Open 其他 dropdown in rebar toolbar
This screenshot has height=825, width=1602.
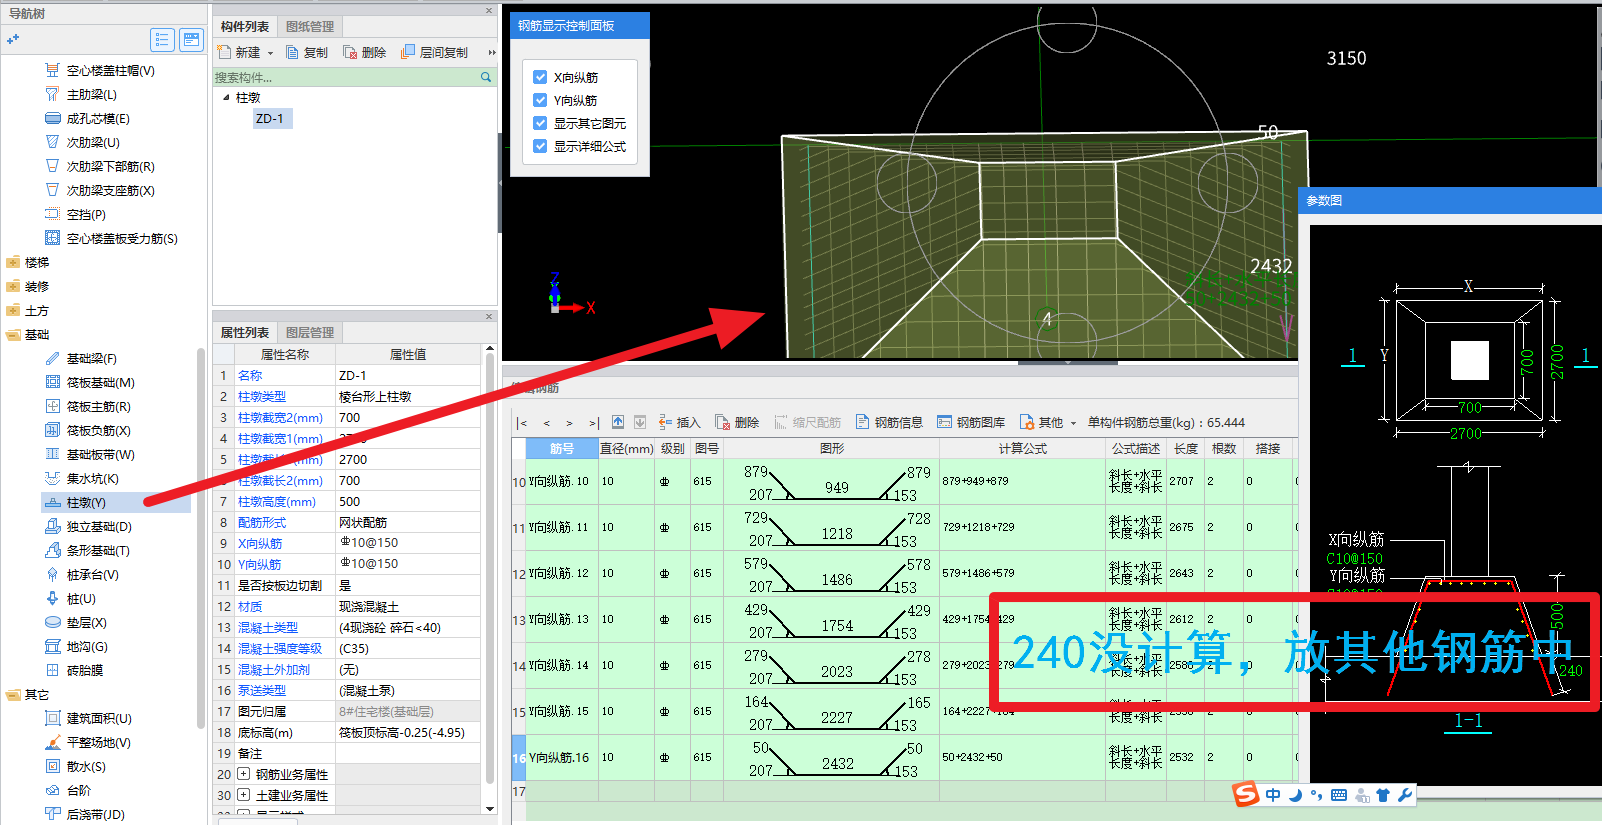click(x=1047, y=423)
